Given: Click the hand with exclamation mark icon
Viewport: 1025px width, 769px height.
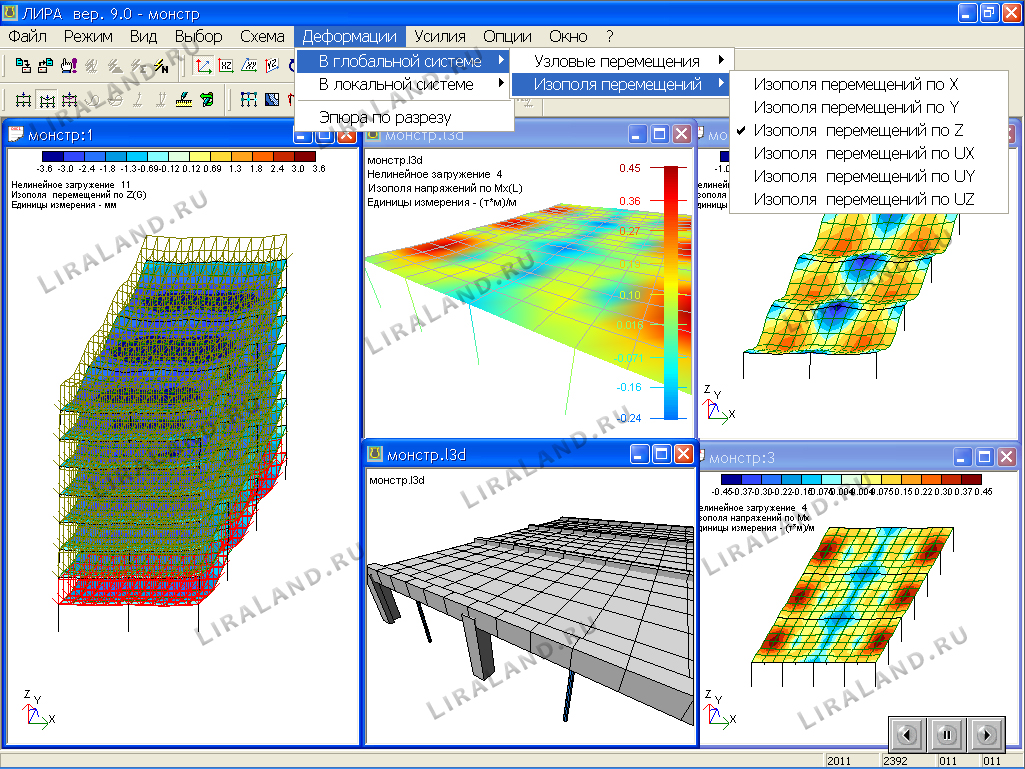Looking at the screenshot, I should [69, 67].
